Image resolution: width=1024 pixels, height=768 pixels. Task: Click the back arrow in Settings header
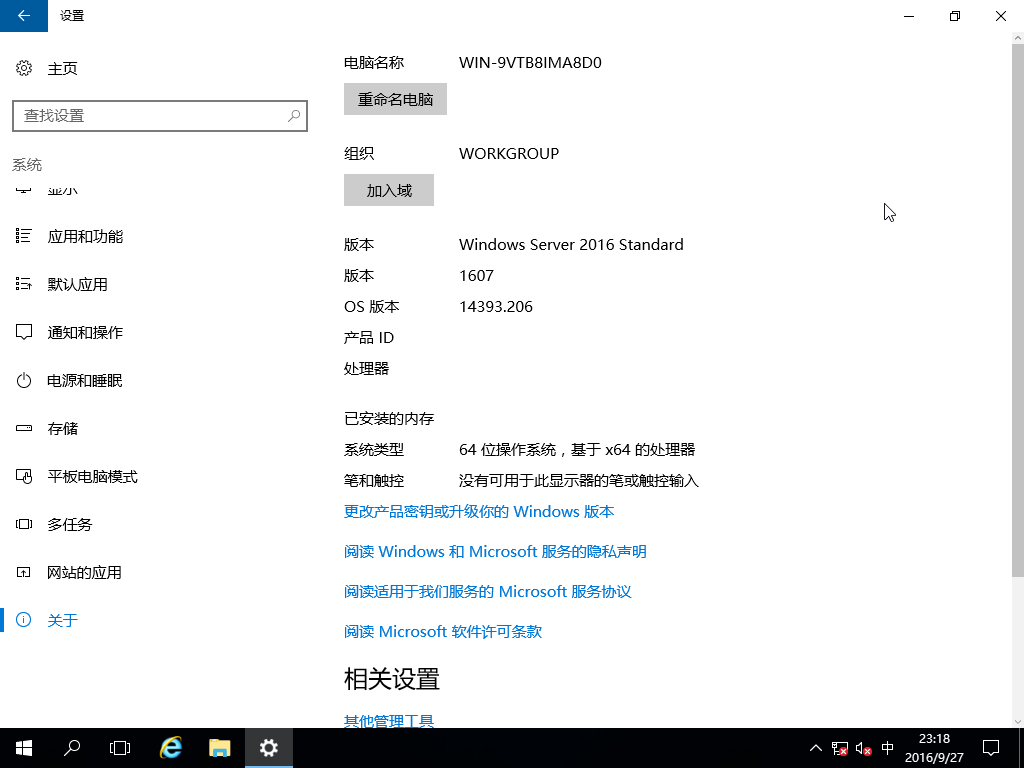24,16
